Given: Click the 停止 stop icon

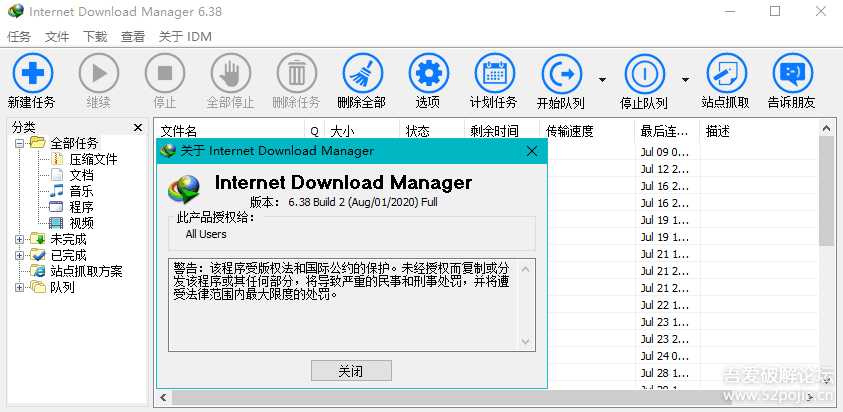Looking at the screenshot, I should 165,73.
